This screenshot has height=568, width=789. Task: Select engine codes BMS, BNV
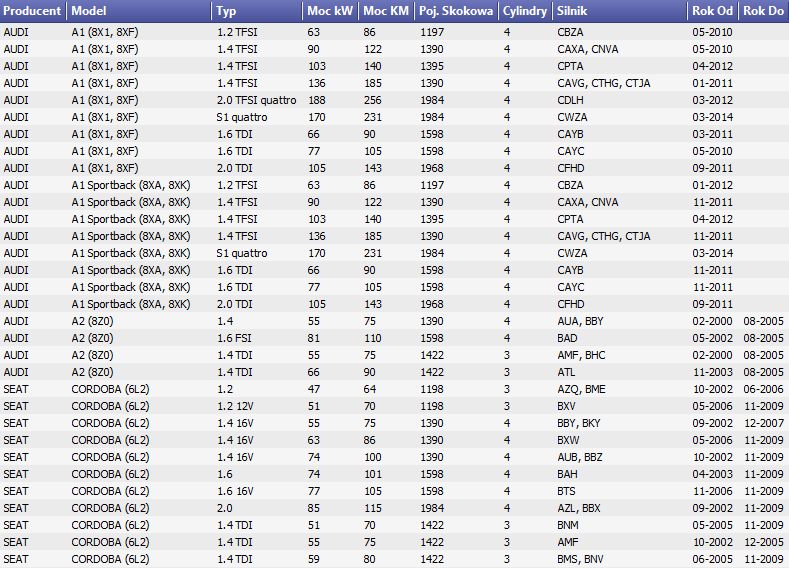pos(580,559)
